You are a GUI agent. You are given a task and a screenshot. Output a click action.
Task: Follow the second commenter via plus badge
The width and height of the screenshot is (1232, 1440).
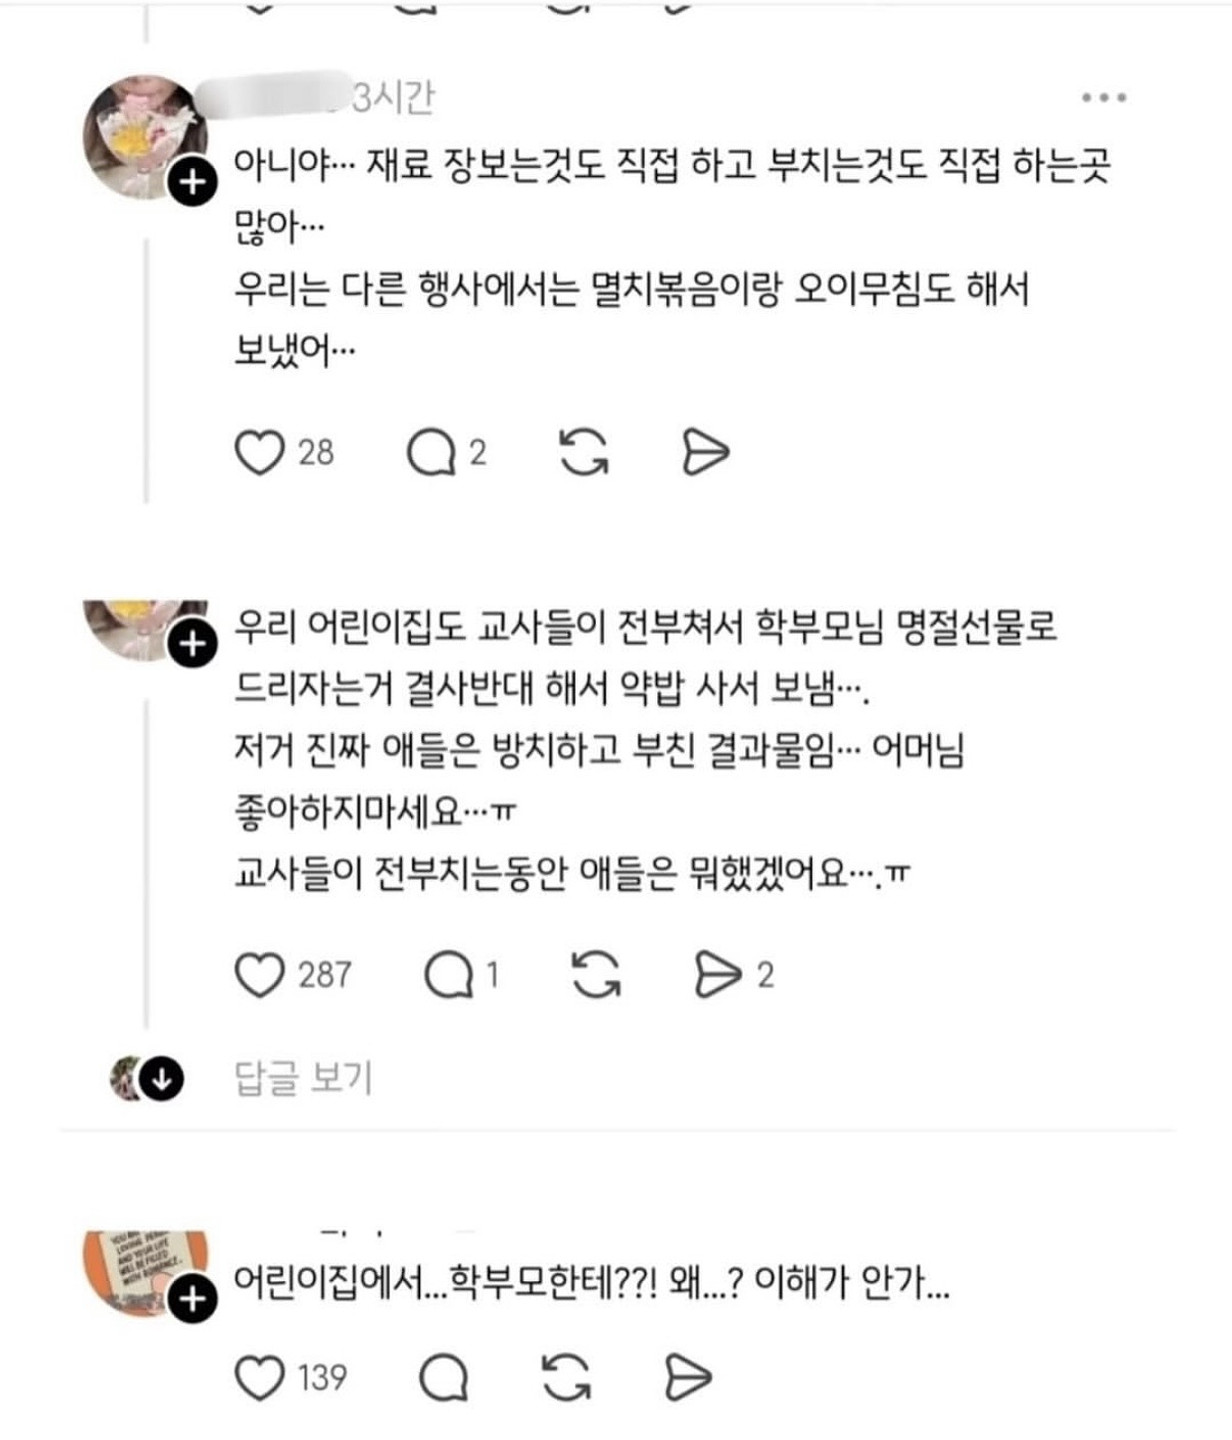click(192, 644)
